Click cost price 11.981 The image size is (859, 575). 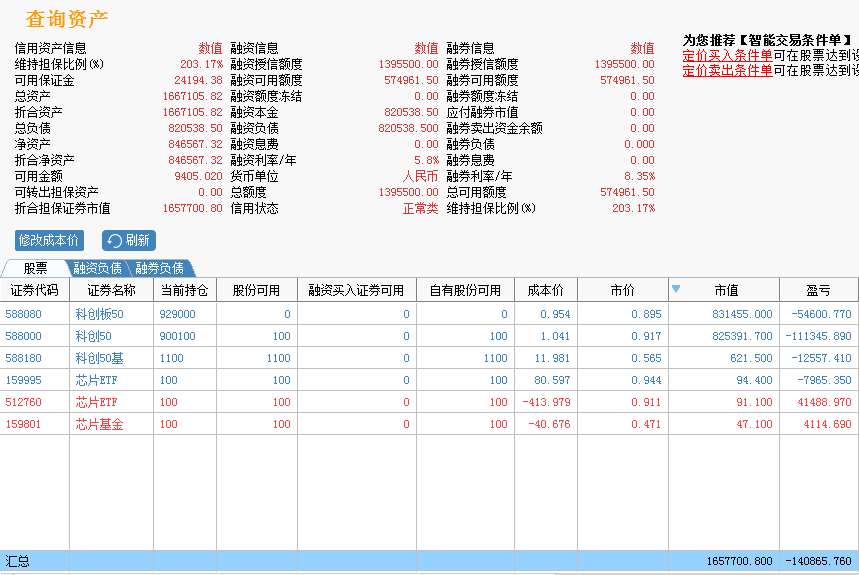point(552,358)
